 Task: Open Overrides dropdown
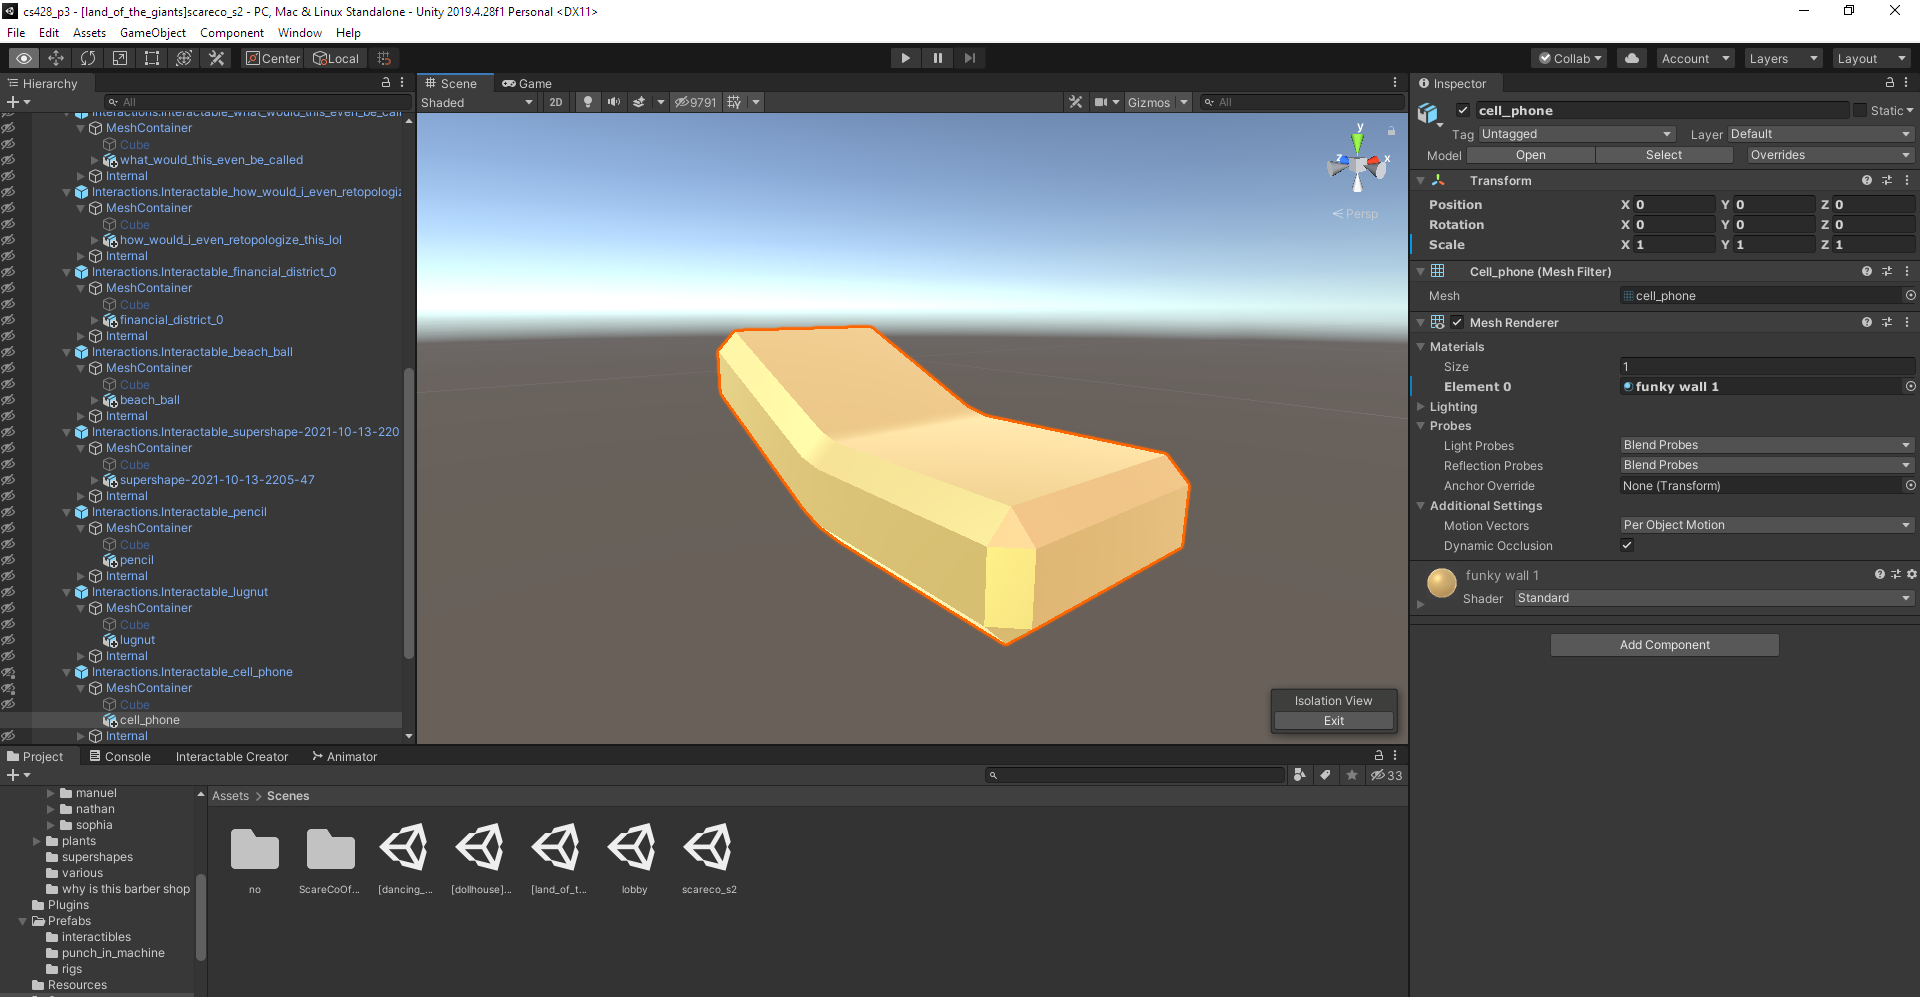pyautogui.click(x=1831, y=155)
